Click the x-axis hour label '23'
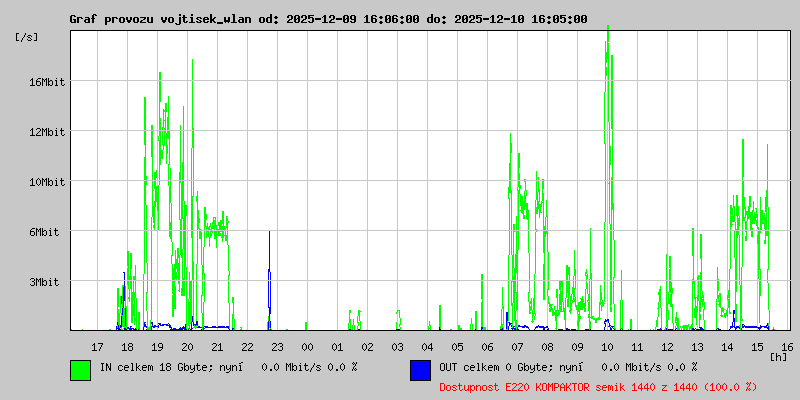 (x=277, y=347)
